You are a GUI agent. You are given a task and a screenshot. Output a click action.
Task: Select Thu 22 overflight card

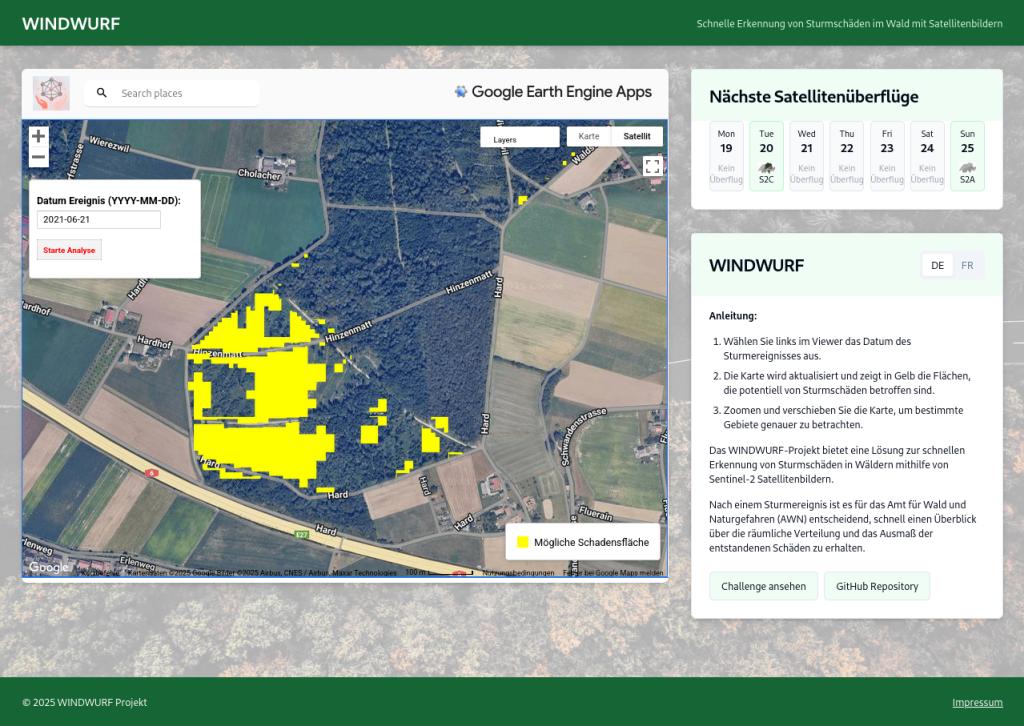(x=846, y=156)
